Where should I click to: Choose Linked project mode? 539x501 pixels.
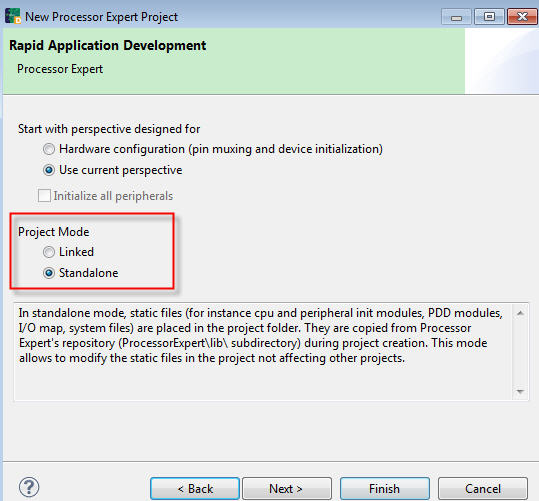[x=49, y=252]
